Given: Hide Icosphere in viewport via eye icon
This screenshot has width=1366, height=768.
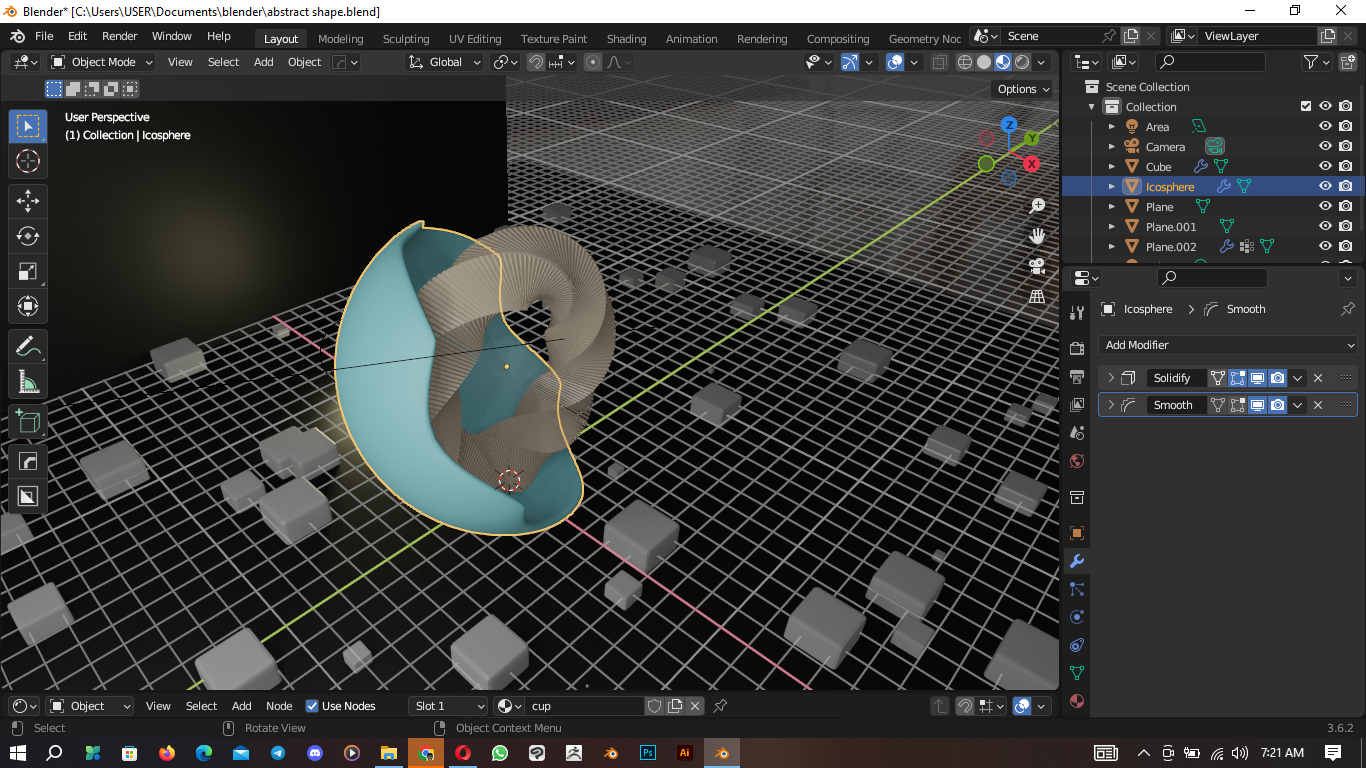Looking at the screenshot, I should click(x=1325, y=186).
